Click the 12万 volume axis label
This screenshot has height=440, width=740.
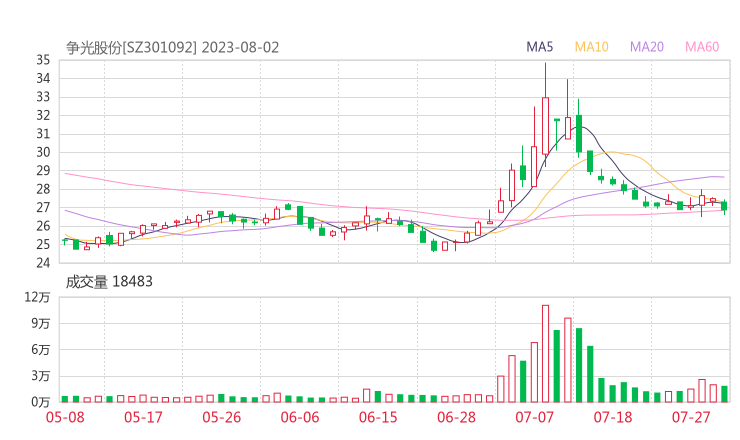[37, 297]
